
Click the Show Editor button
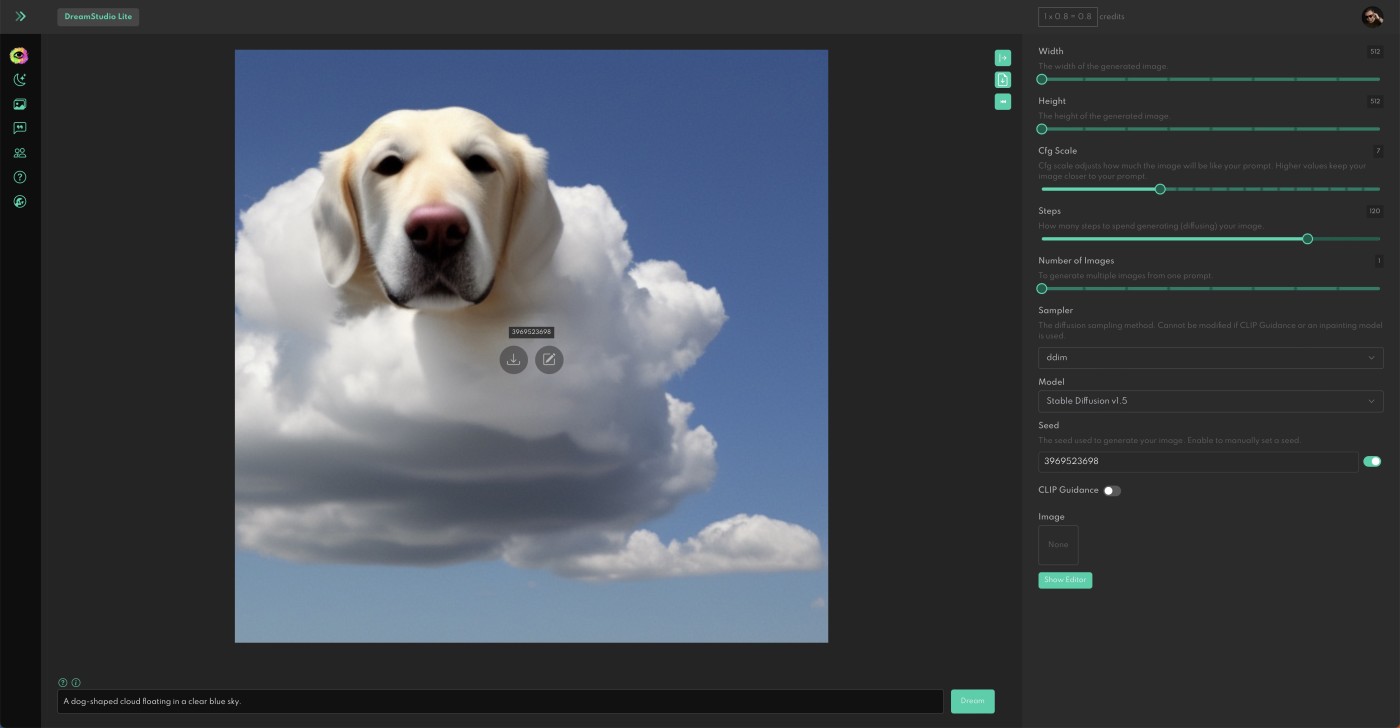[x=1065, y=580]
